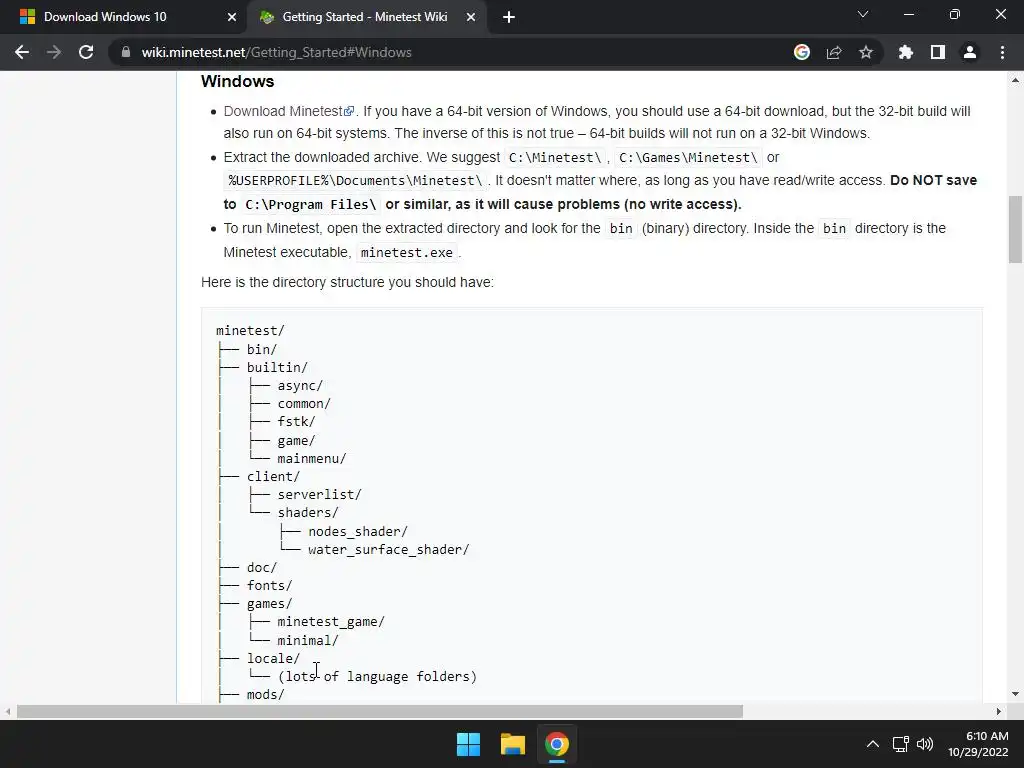The height and width of the screenshot is (768, 1024).
Task: Click the horizontal scrollbar thumb
Action: coord(380,711)
